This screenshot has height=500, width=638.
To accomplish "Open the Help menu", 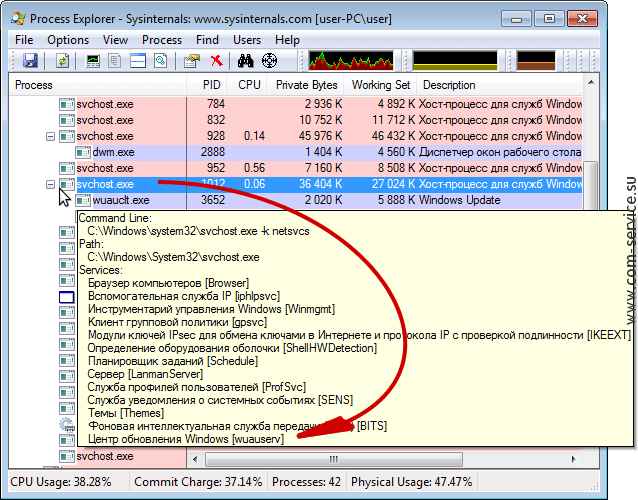I will [287, 40].
